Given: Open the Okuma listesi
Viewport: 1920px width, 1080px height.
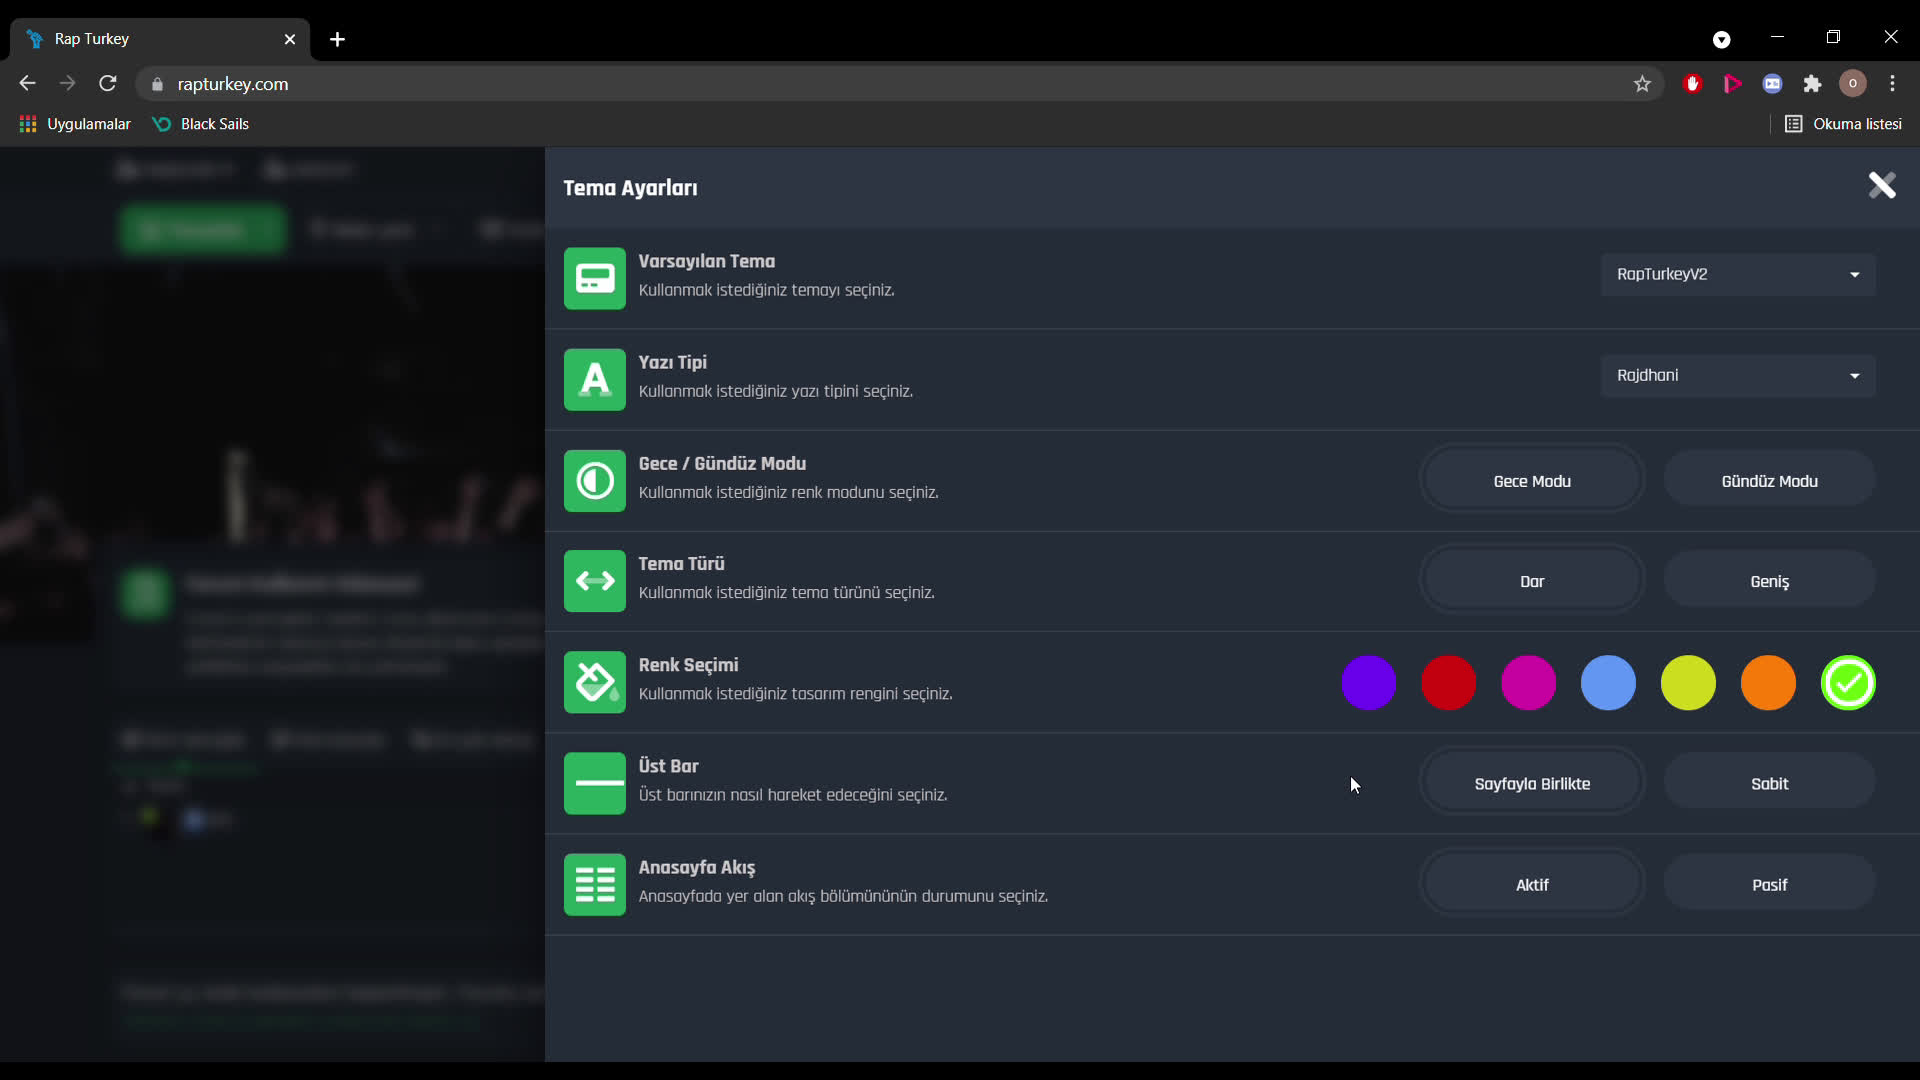Looking at the screenshot, I should click(x=1845, y=123).
